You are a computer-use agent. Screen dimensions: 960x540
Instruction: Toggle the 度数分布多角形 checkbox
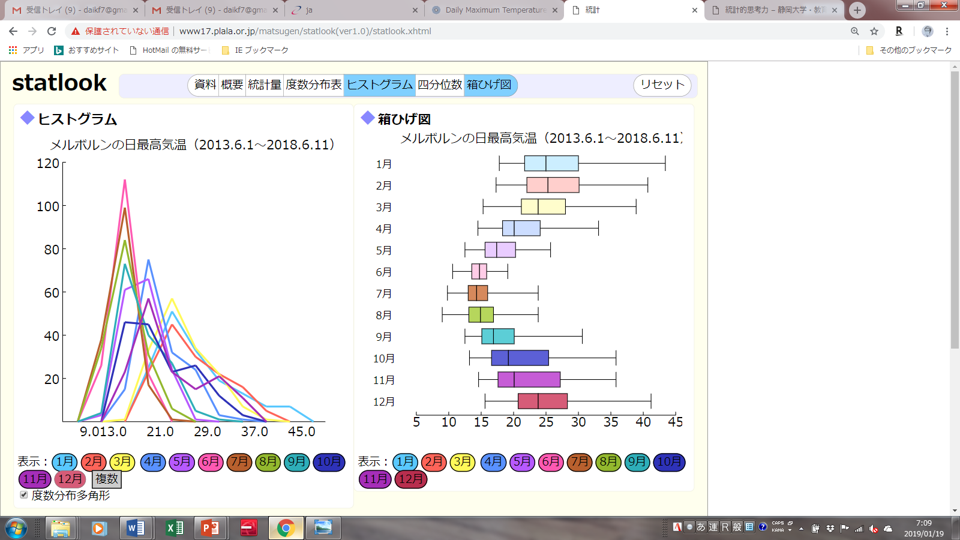[24, 495]
